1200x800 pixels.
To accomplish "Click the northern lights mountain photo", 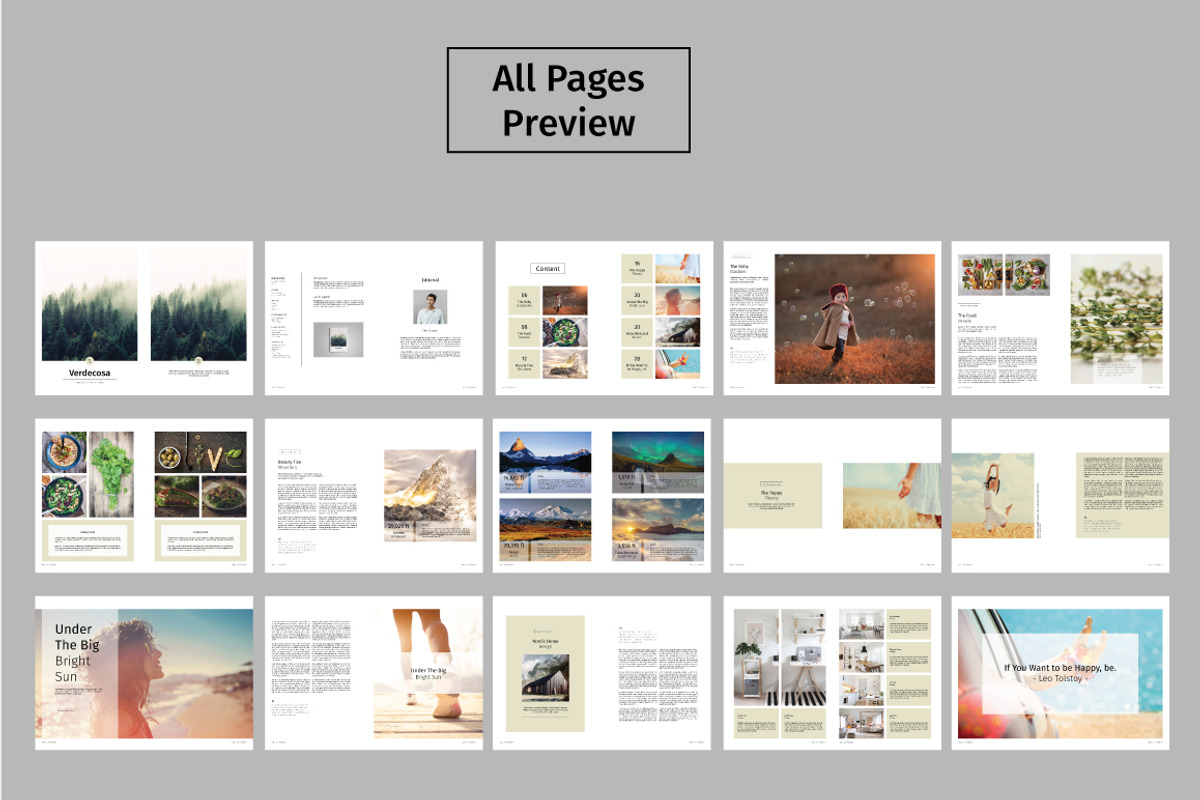I will pos(658,462).
